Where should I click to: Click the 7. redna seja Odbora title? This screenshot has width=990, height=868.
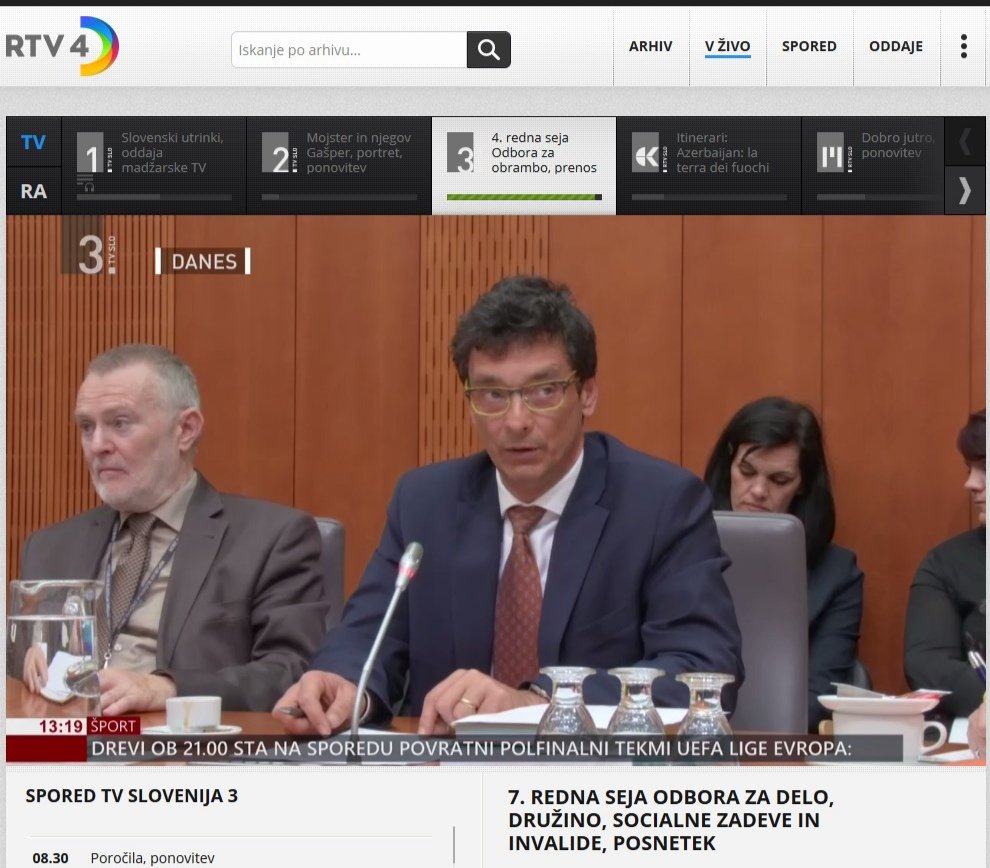(671, 819)
